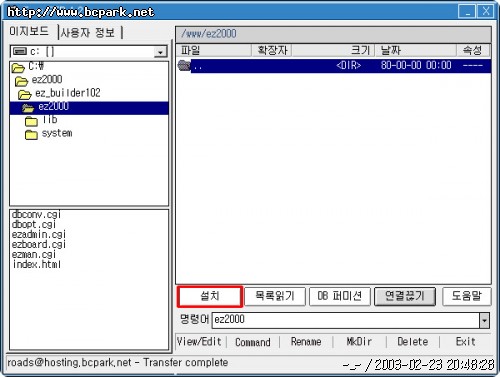Click the highlighted open ez2000 folder icon

pyautogui.click(x=28, y=108)
